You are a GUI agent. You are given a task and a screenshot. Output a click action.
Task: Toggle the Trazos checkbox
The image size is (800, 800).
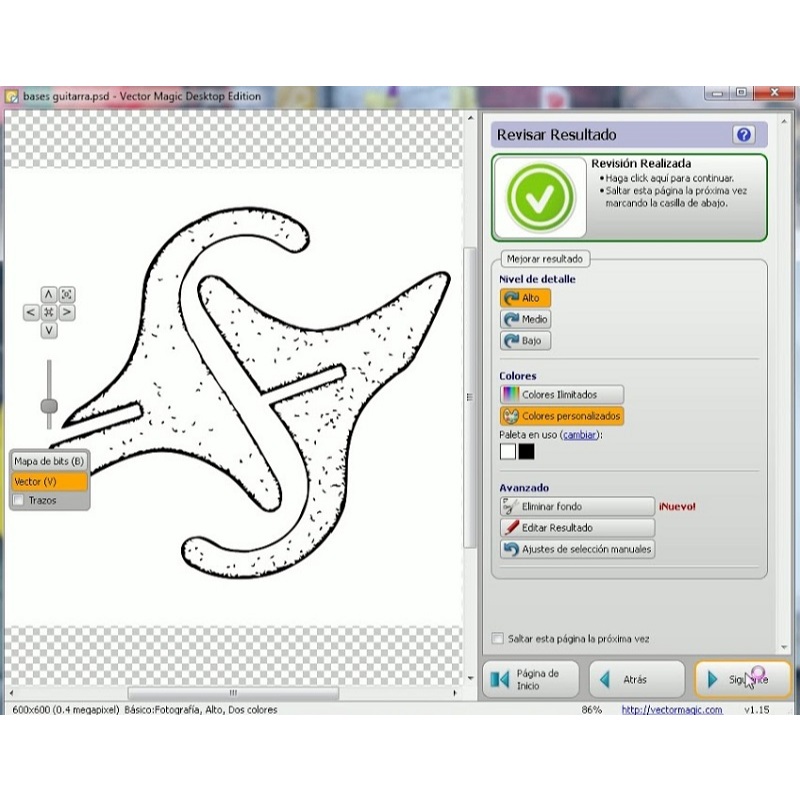coord(19,500)
